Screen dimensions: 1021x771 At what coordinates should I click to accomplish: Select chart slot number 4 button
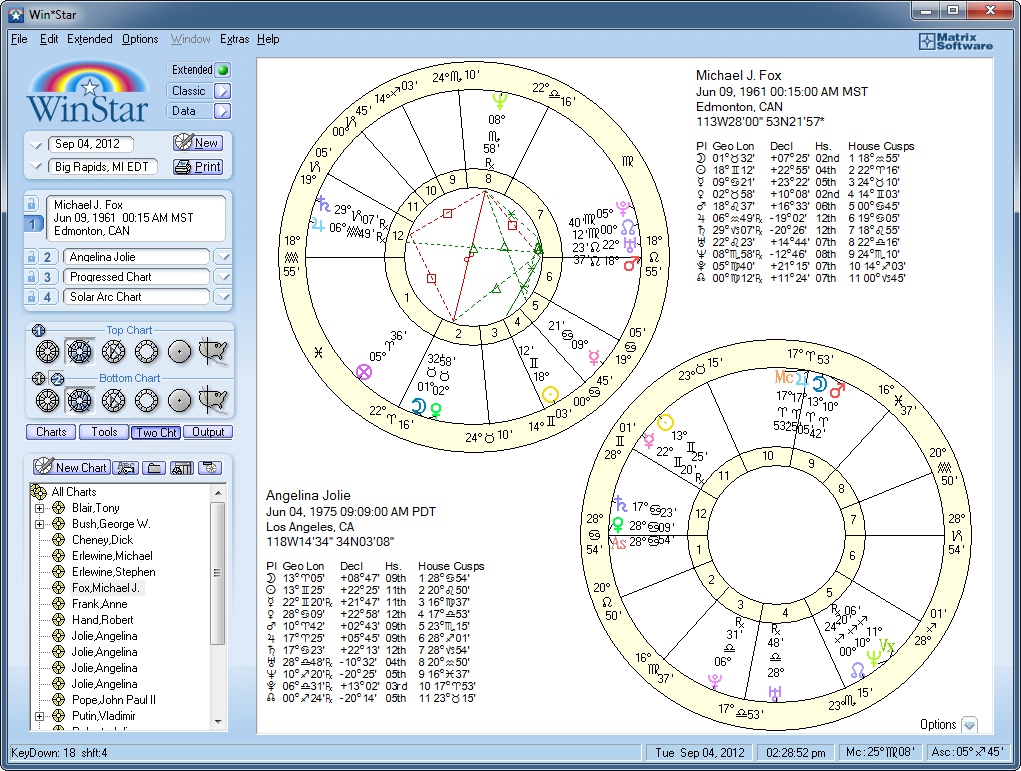47,297
